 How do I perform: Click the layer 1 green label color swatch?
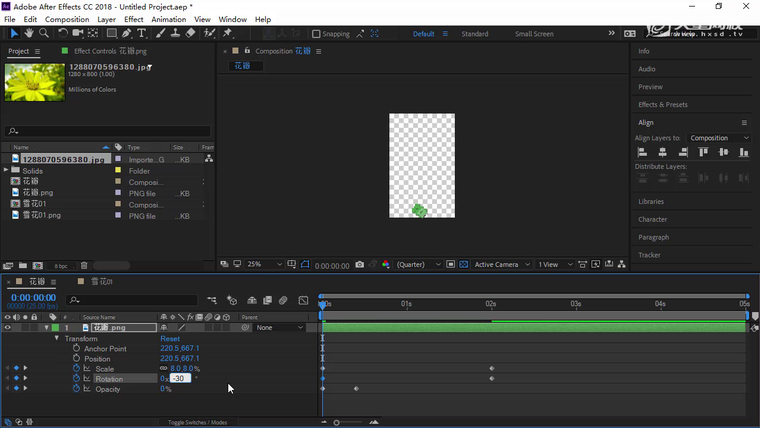(x=56, y=328)
